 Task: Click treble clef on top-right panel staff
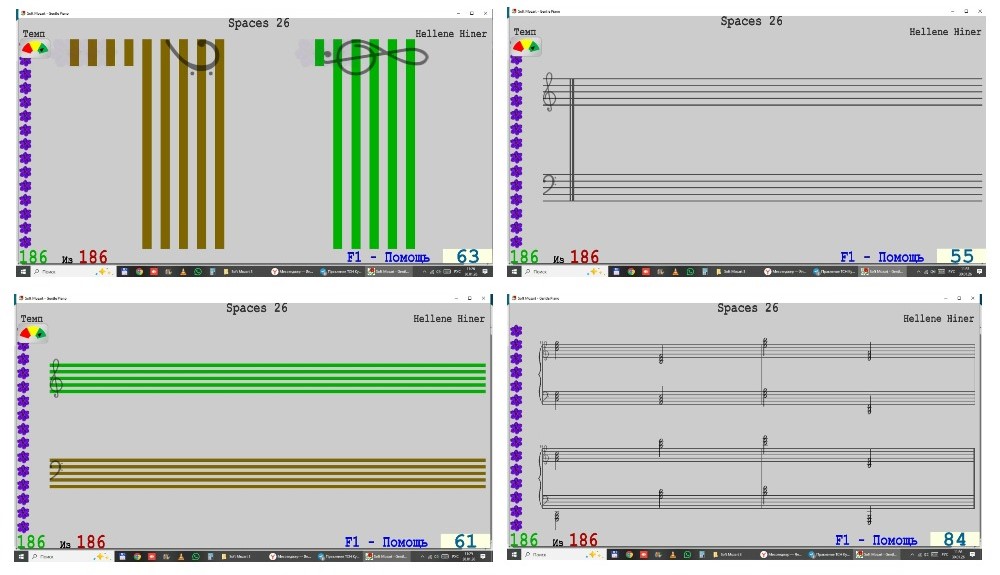pos(549,92)
